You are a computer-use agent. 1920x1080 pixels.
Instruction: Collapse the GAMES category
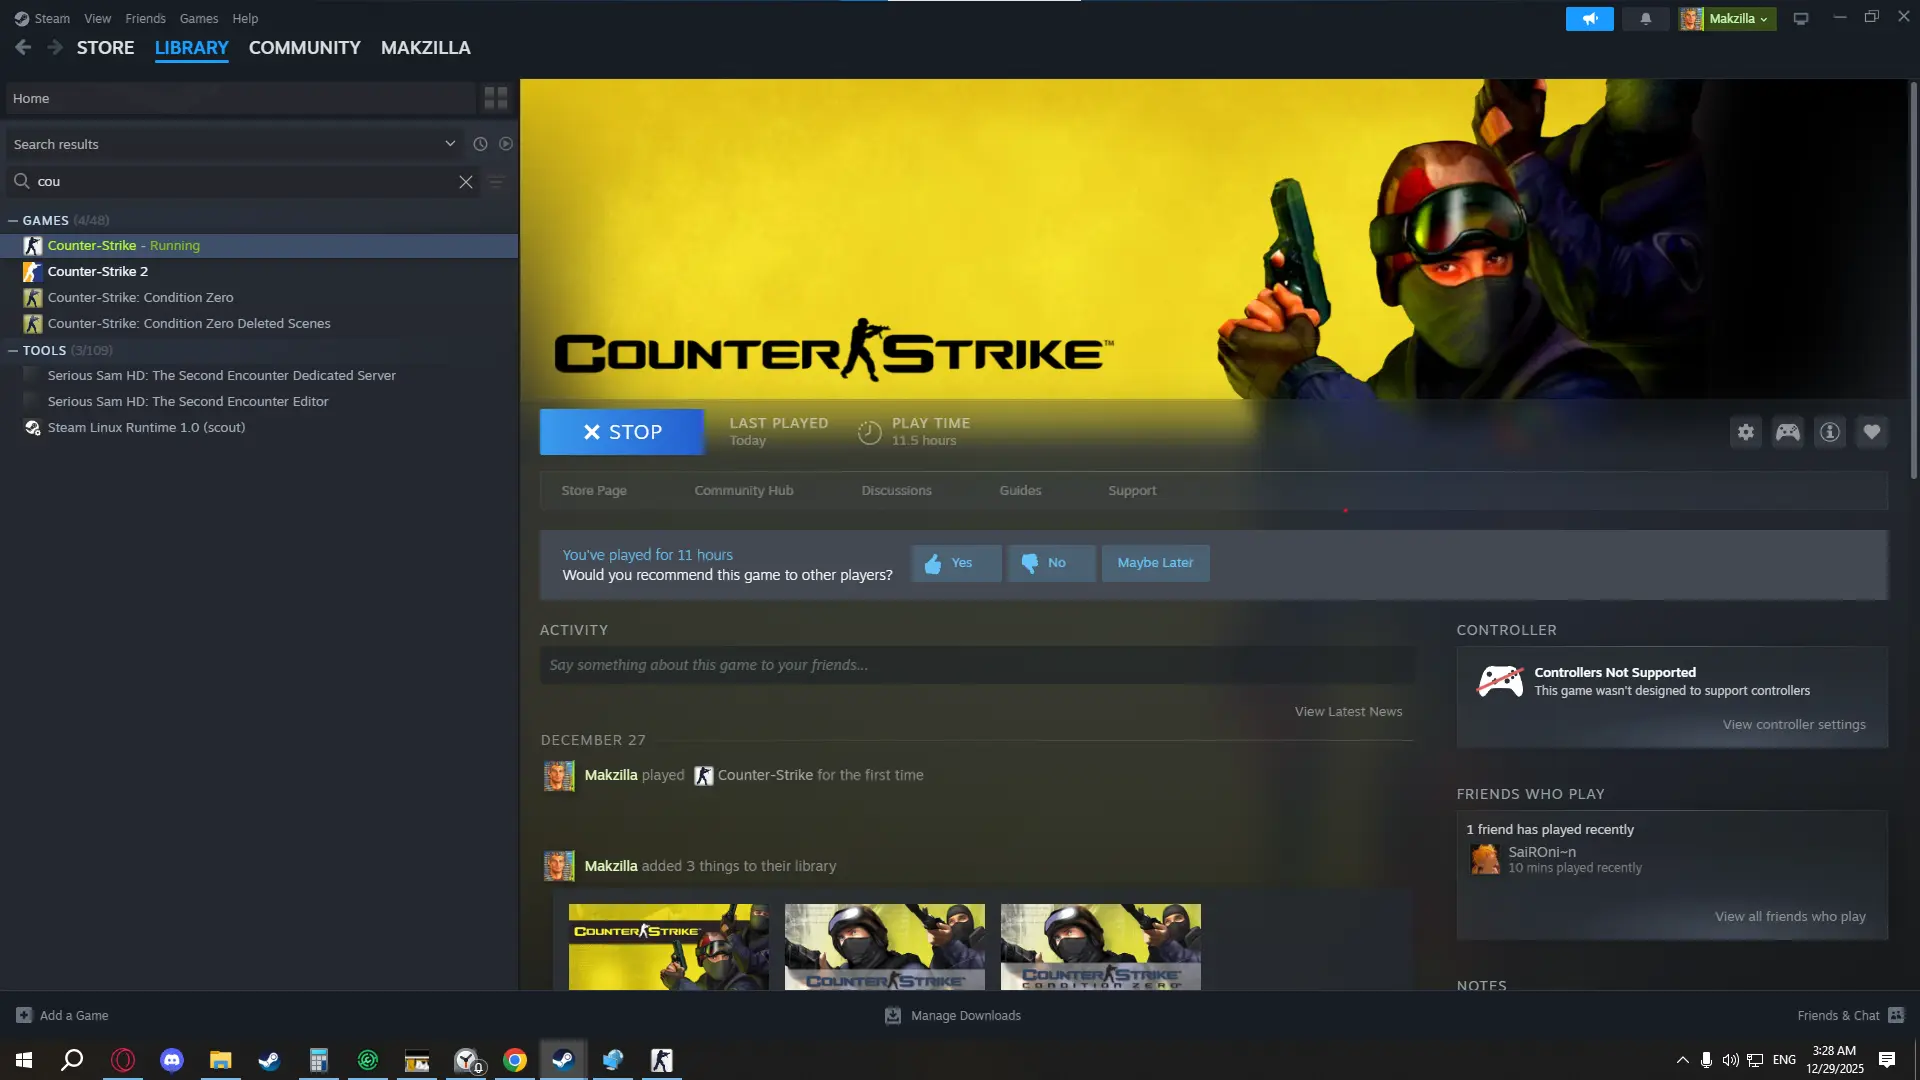(x=13, y=220)
